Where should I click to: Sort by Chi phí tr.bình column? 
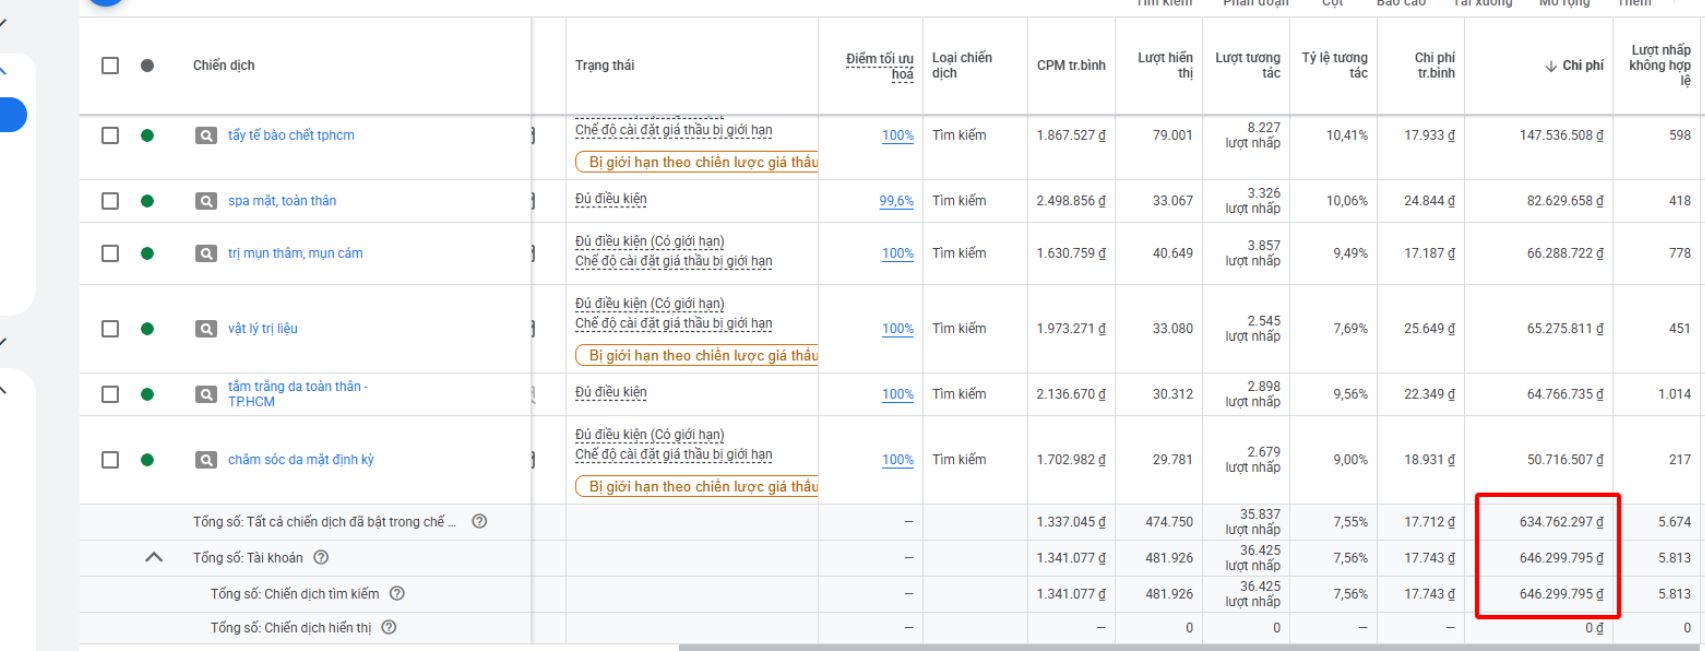[x=1435, y=65]
